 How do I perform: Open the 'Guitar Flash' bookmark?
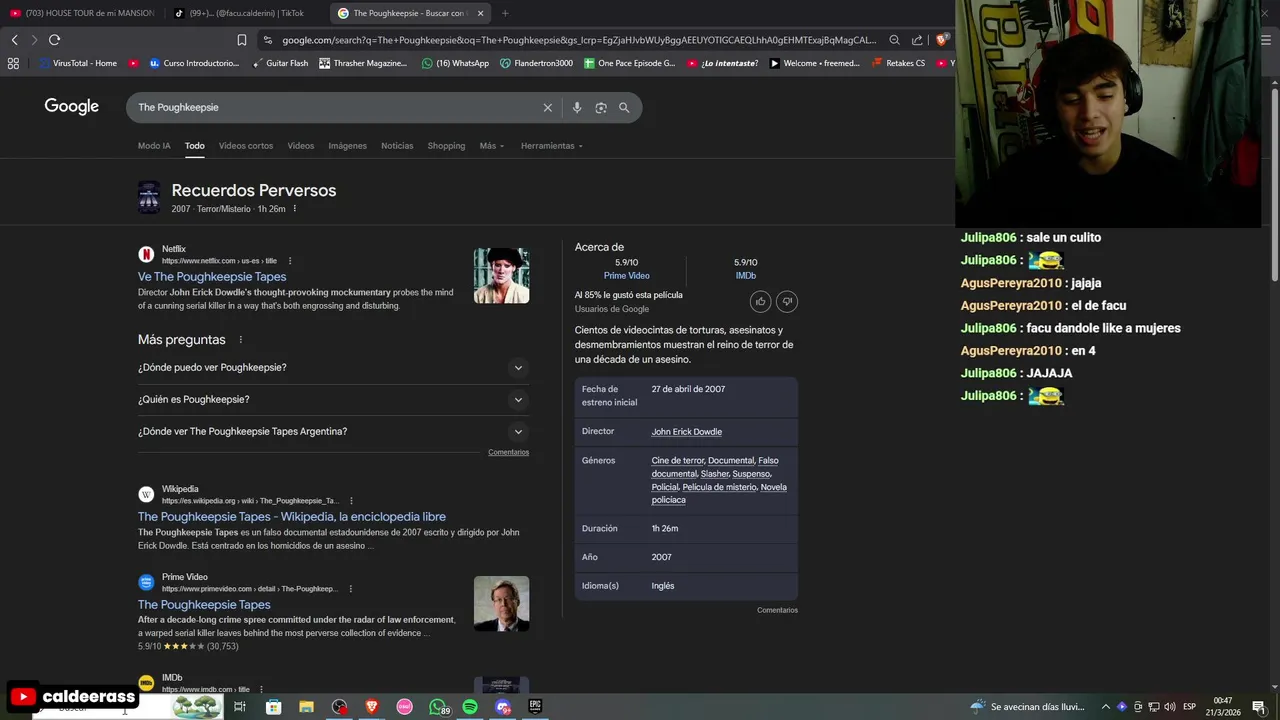pos(280,63)
